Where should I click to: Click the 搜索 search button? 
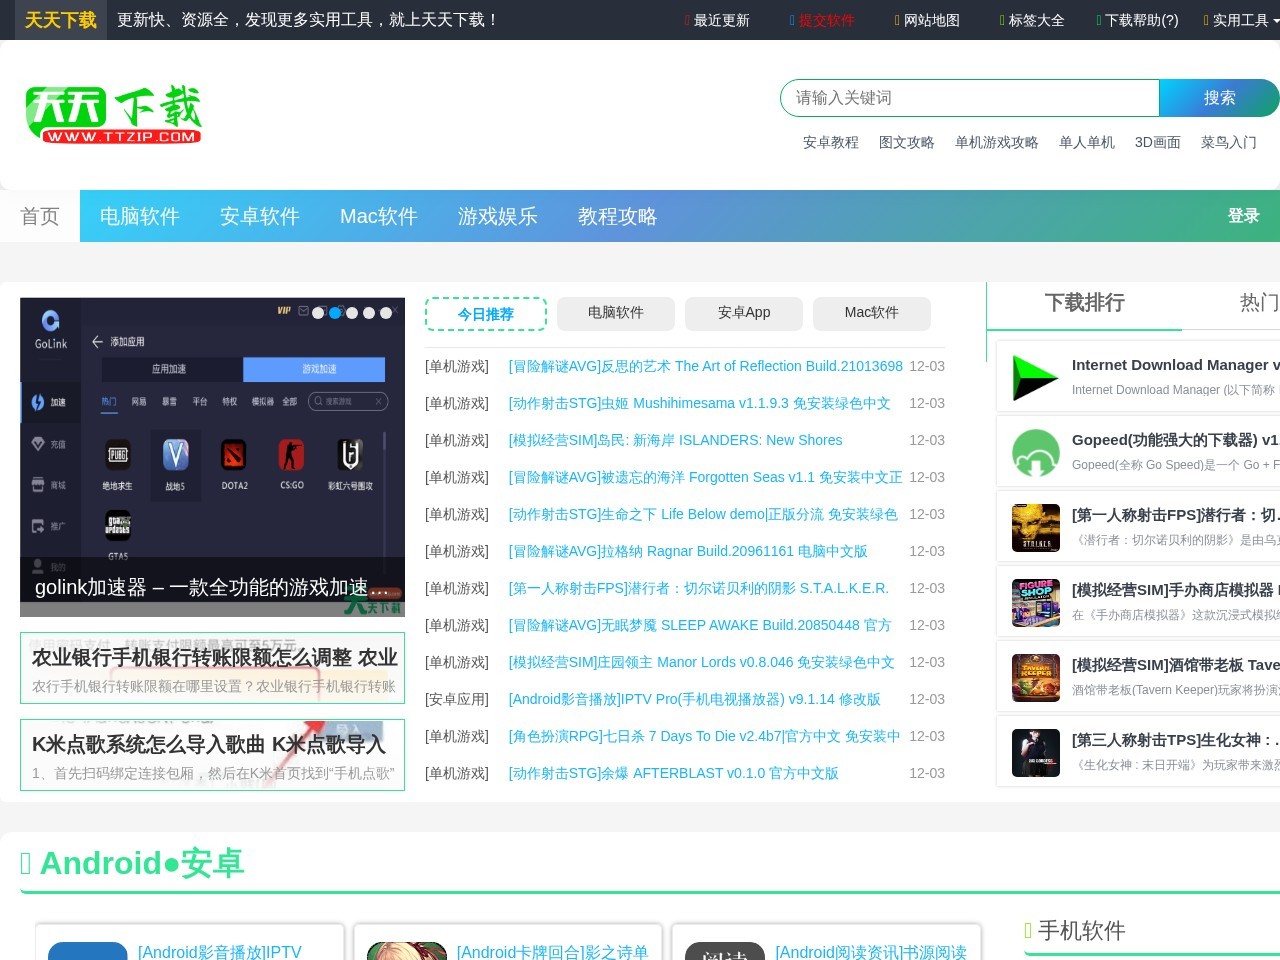click(1219, 98)
